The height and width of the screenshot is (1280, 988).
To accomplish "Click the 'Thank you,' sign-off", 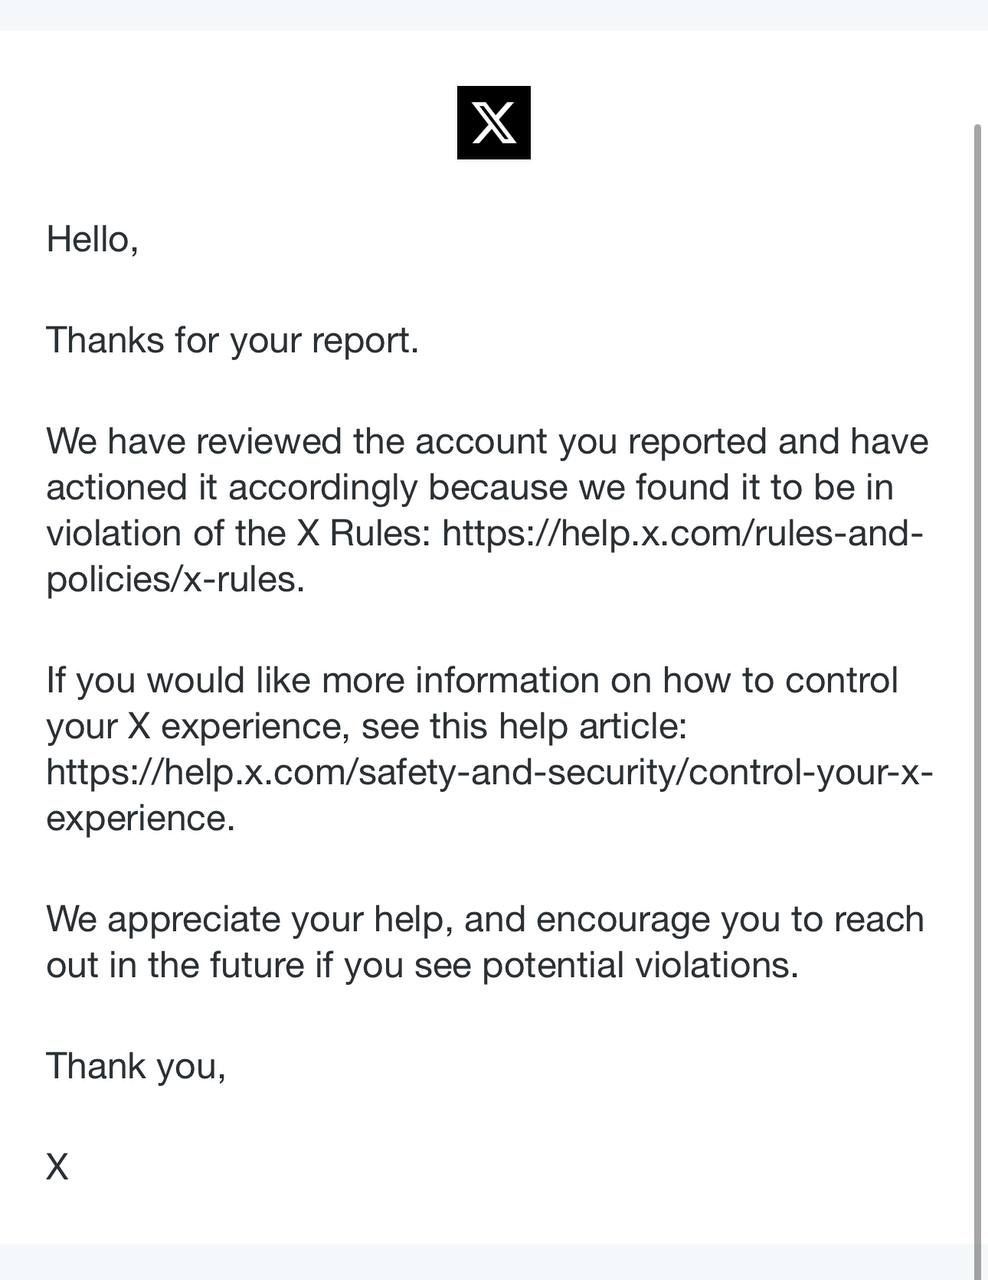I will click(136, 1066).
